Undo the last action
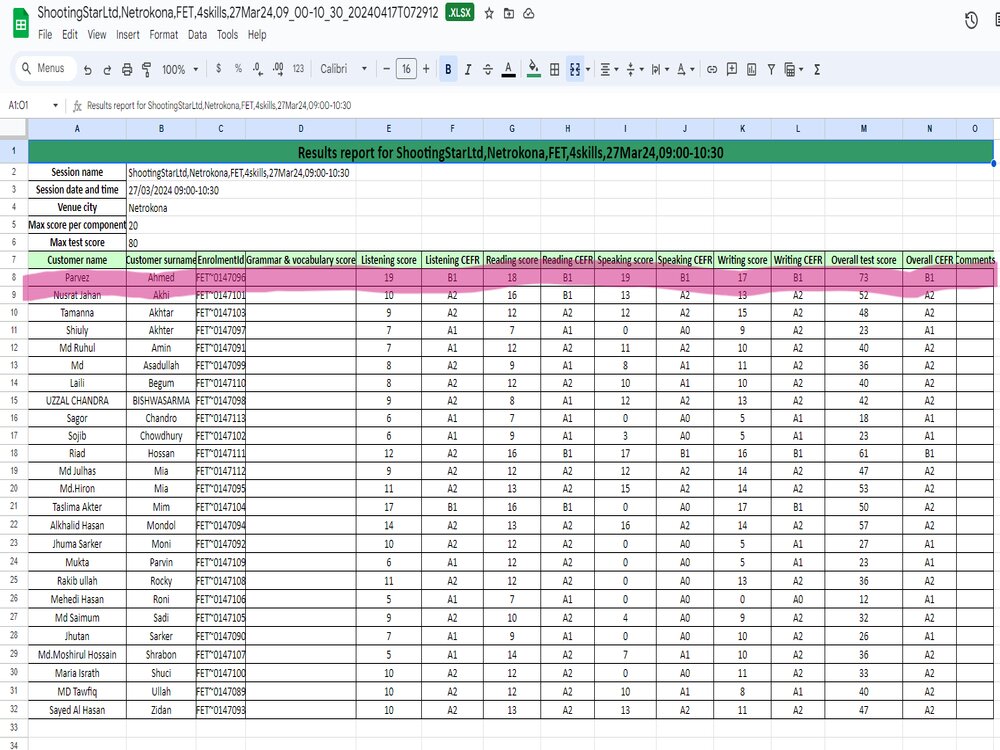Viewport: 1000px width, 750px height. (x=88, y=70)
